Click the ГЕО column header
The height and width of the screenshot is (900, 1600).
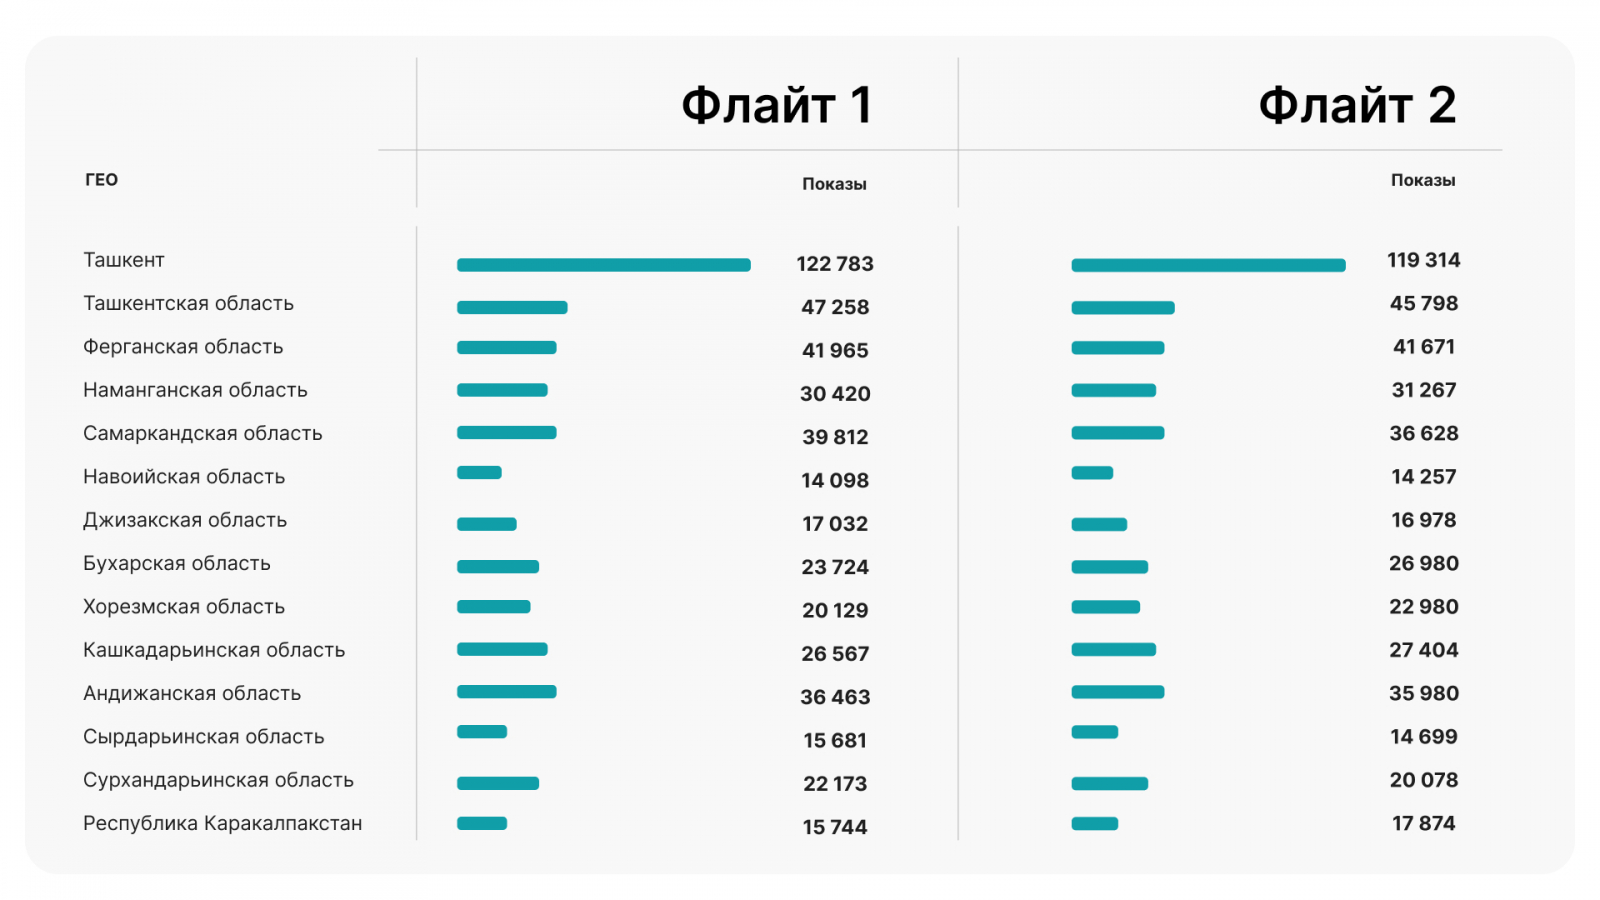tap(102, 180)
